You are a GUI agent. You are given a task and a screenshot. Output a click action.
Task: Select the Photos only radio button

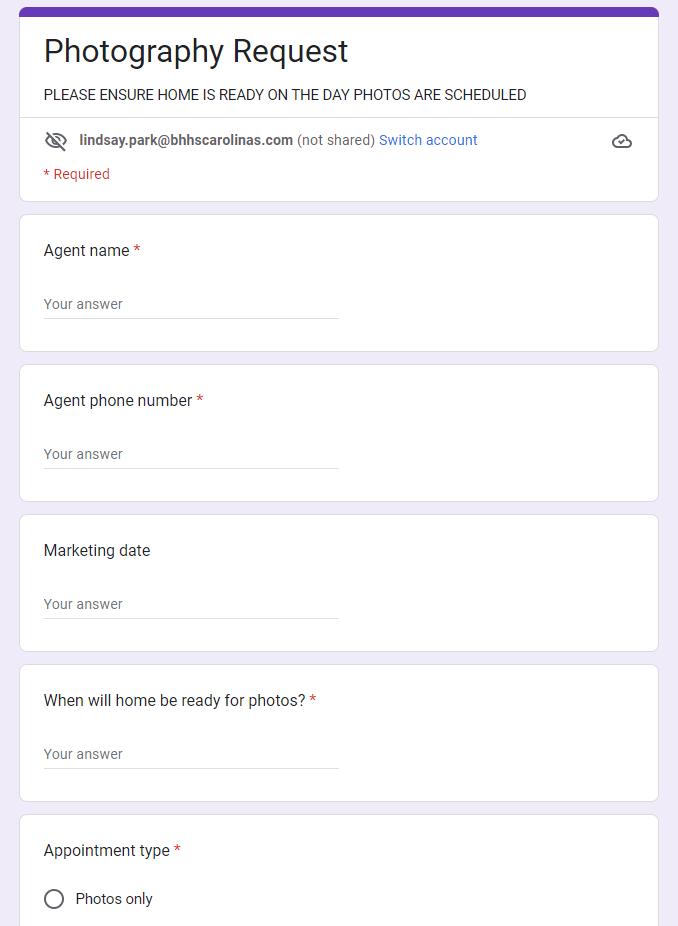[x=54, y=899]
